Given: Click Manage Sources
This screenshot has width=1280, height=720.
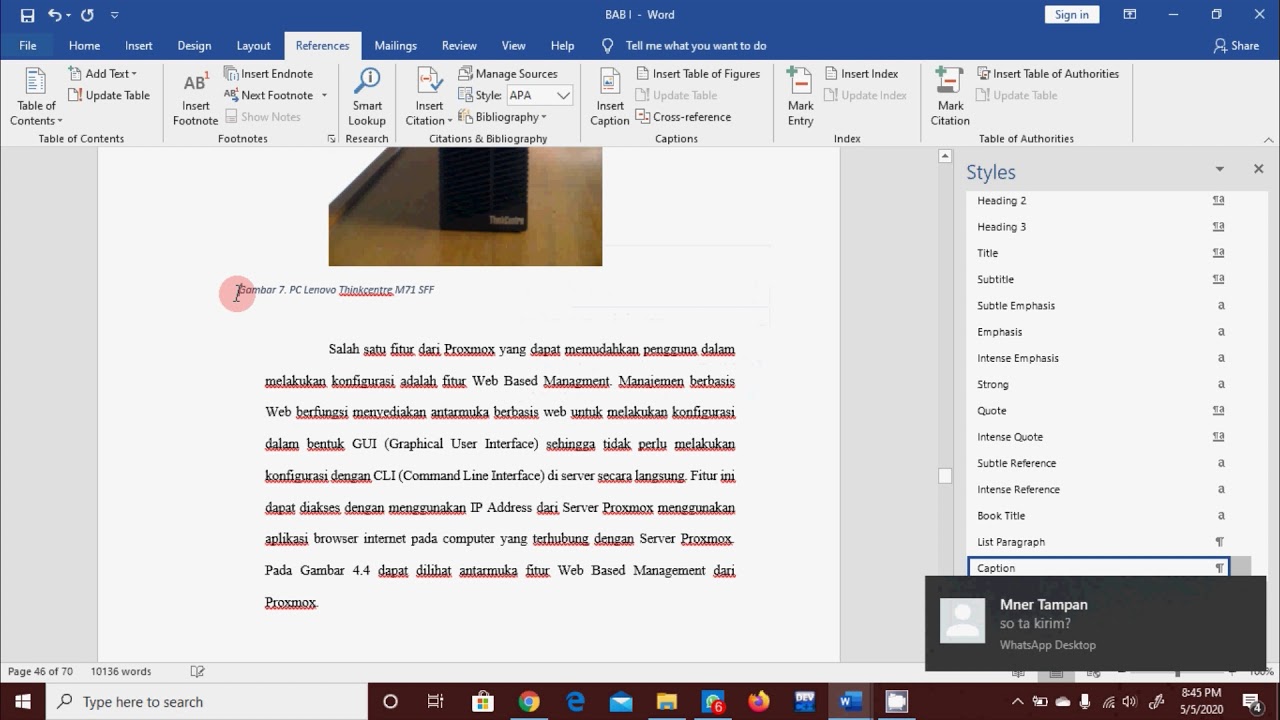Looking at the screenshot, I should (x=507, y=73).
